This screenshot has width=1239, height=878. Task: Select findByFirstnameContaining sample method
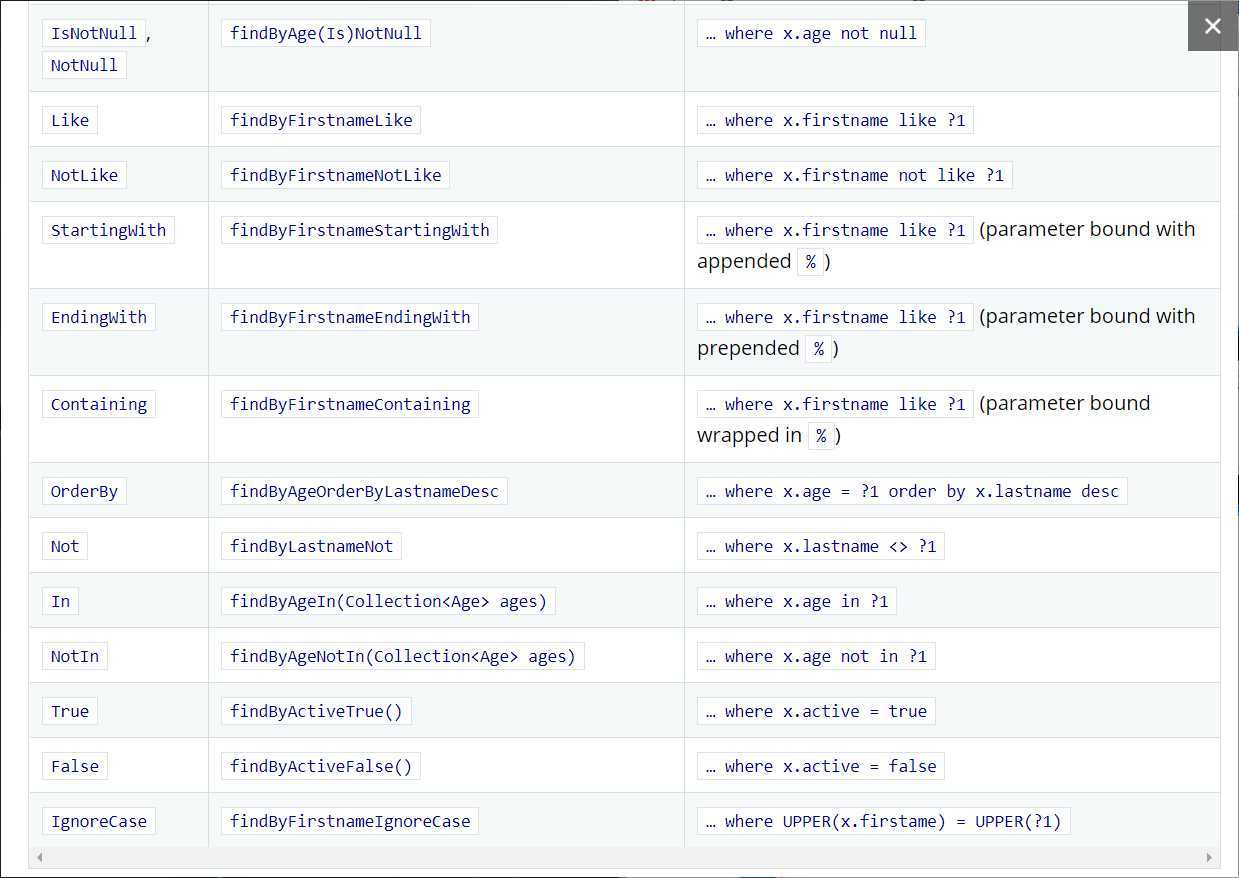pos(350,404)
